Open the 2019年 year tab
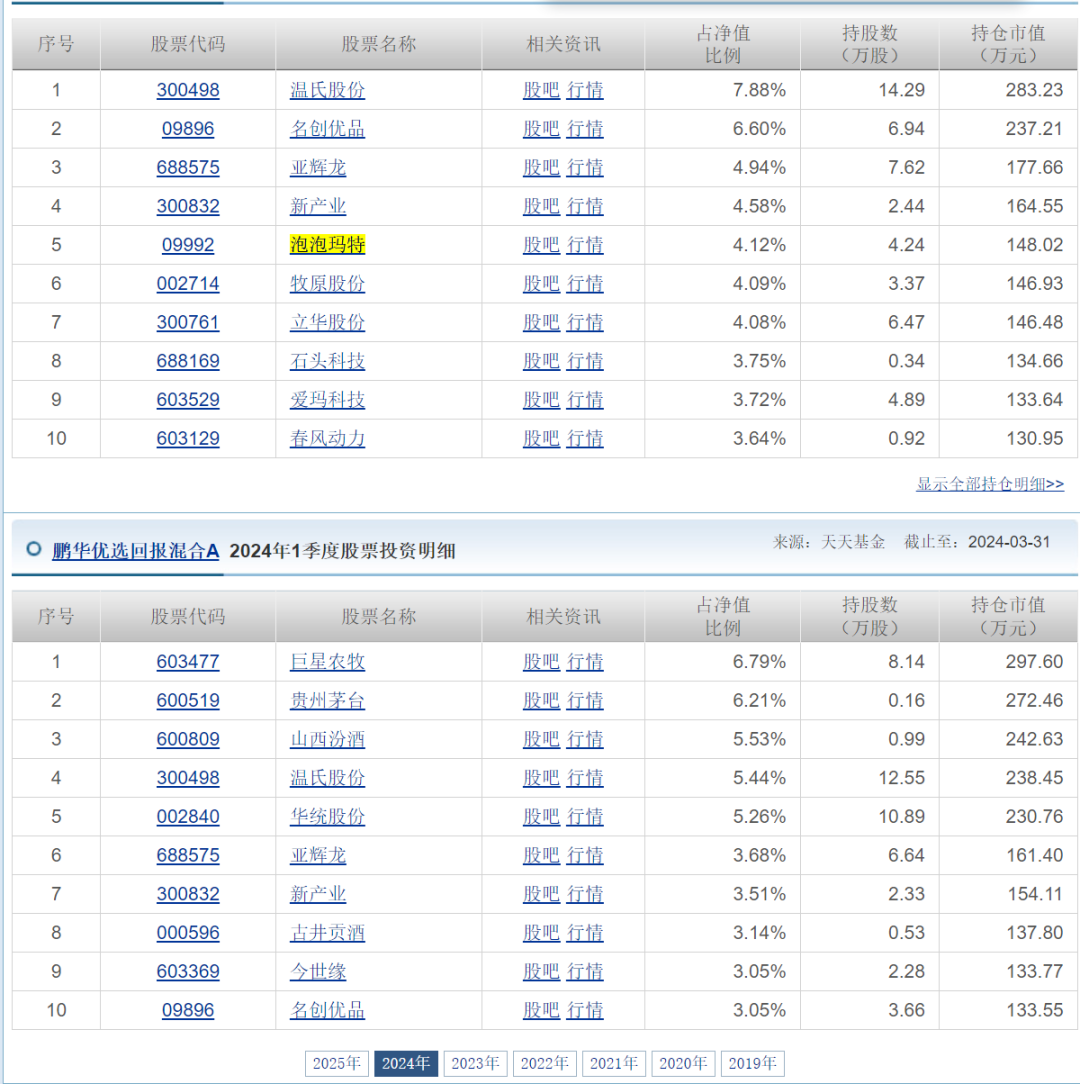 (x=752, y=1063)
